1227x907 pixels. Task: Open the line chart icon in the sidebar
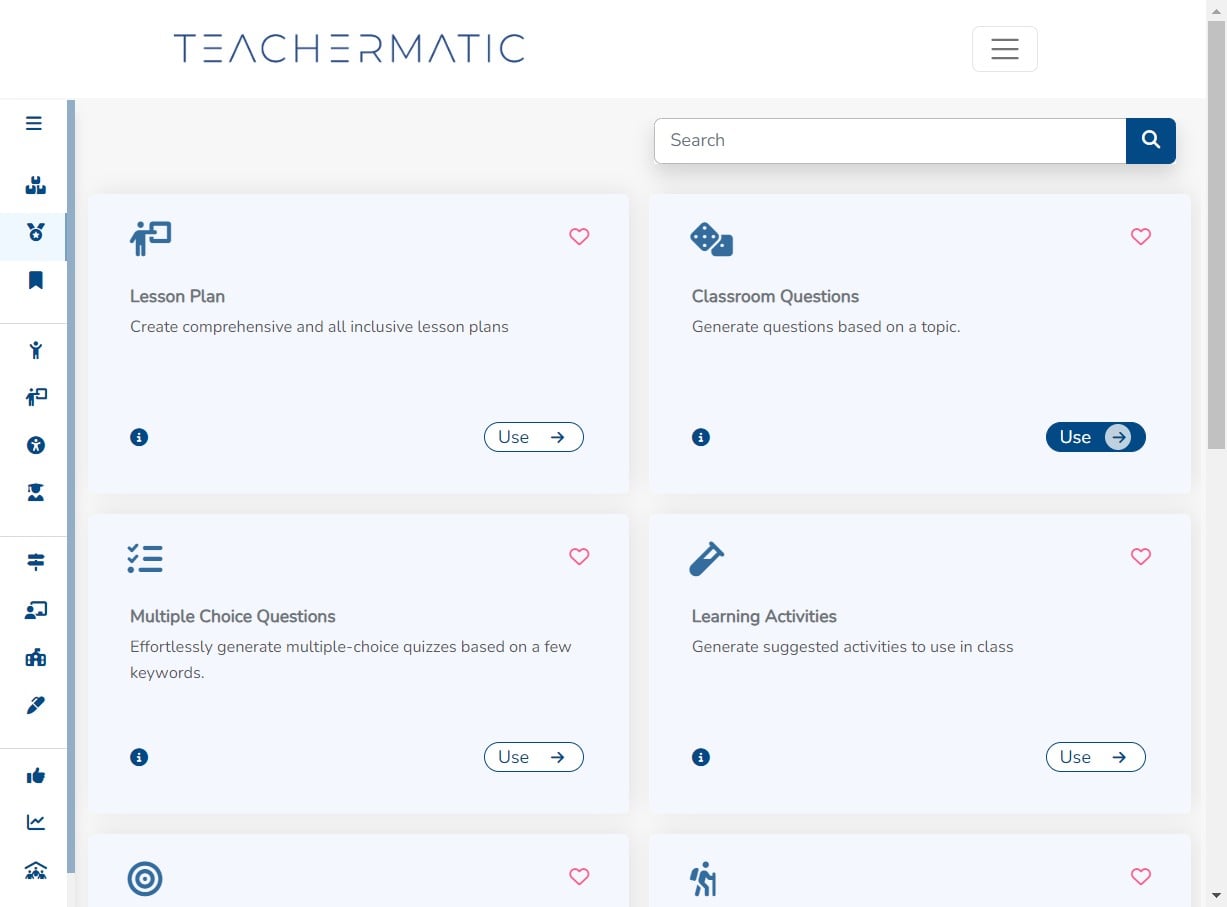point(36,822)
